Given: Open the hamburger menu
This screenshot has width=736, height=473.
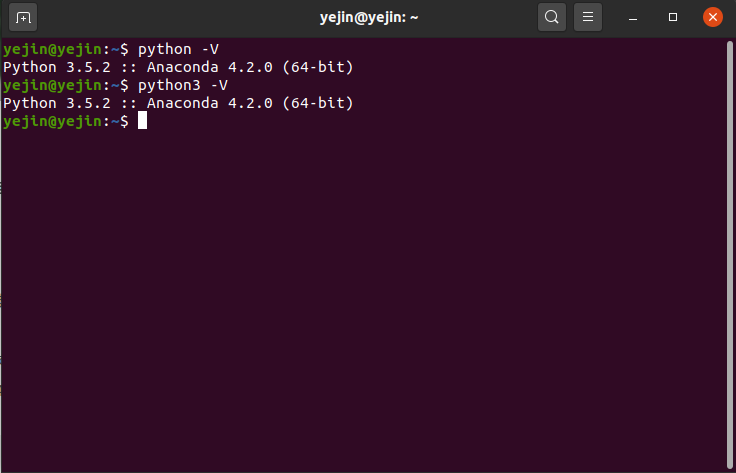Looking at the screenshot, I should point(588,17).
